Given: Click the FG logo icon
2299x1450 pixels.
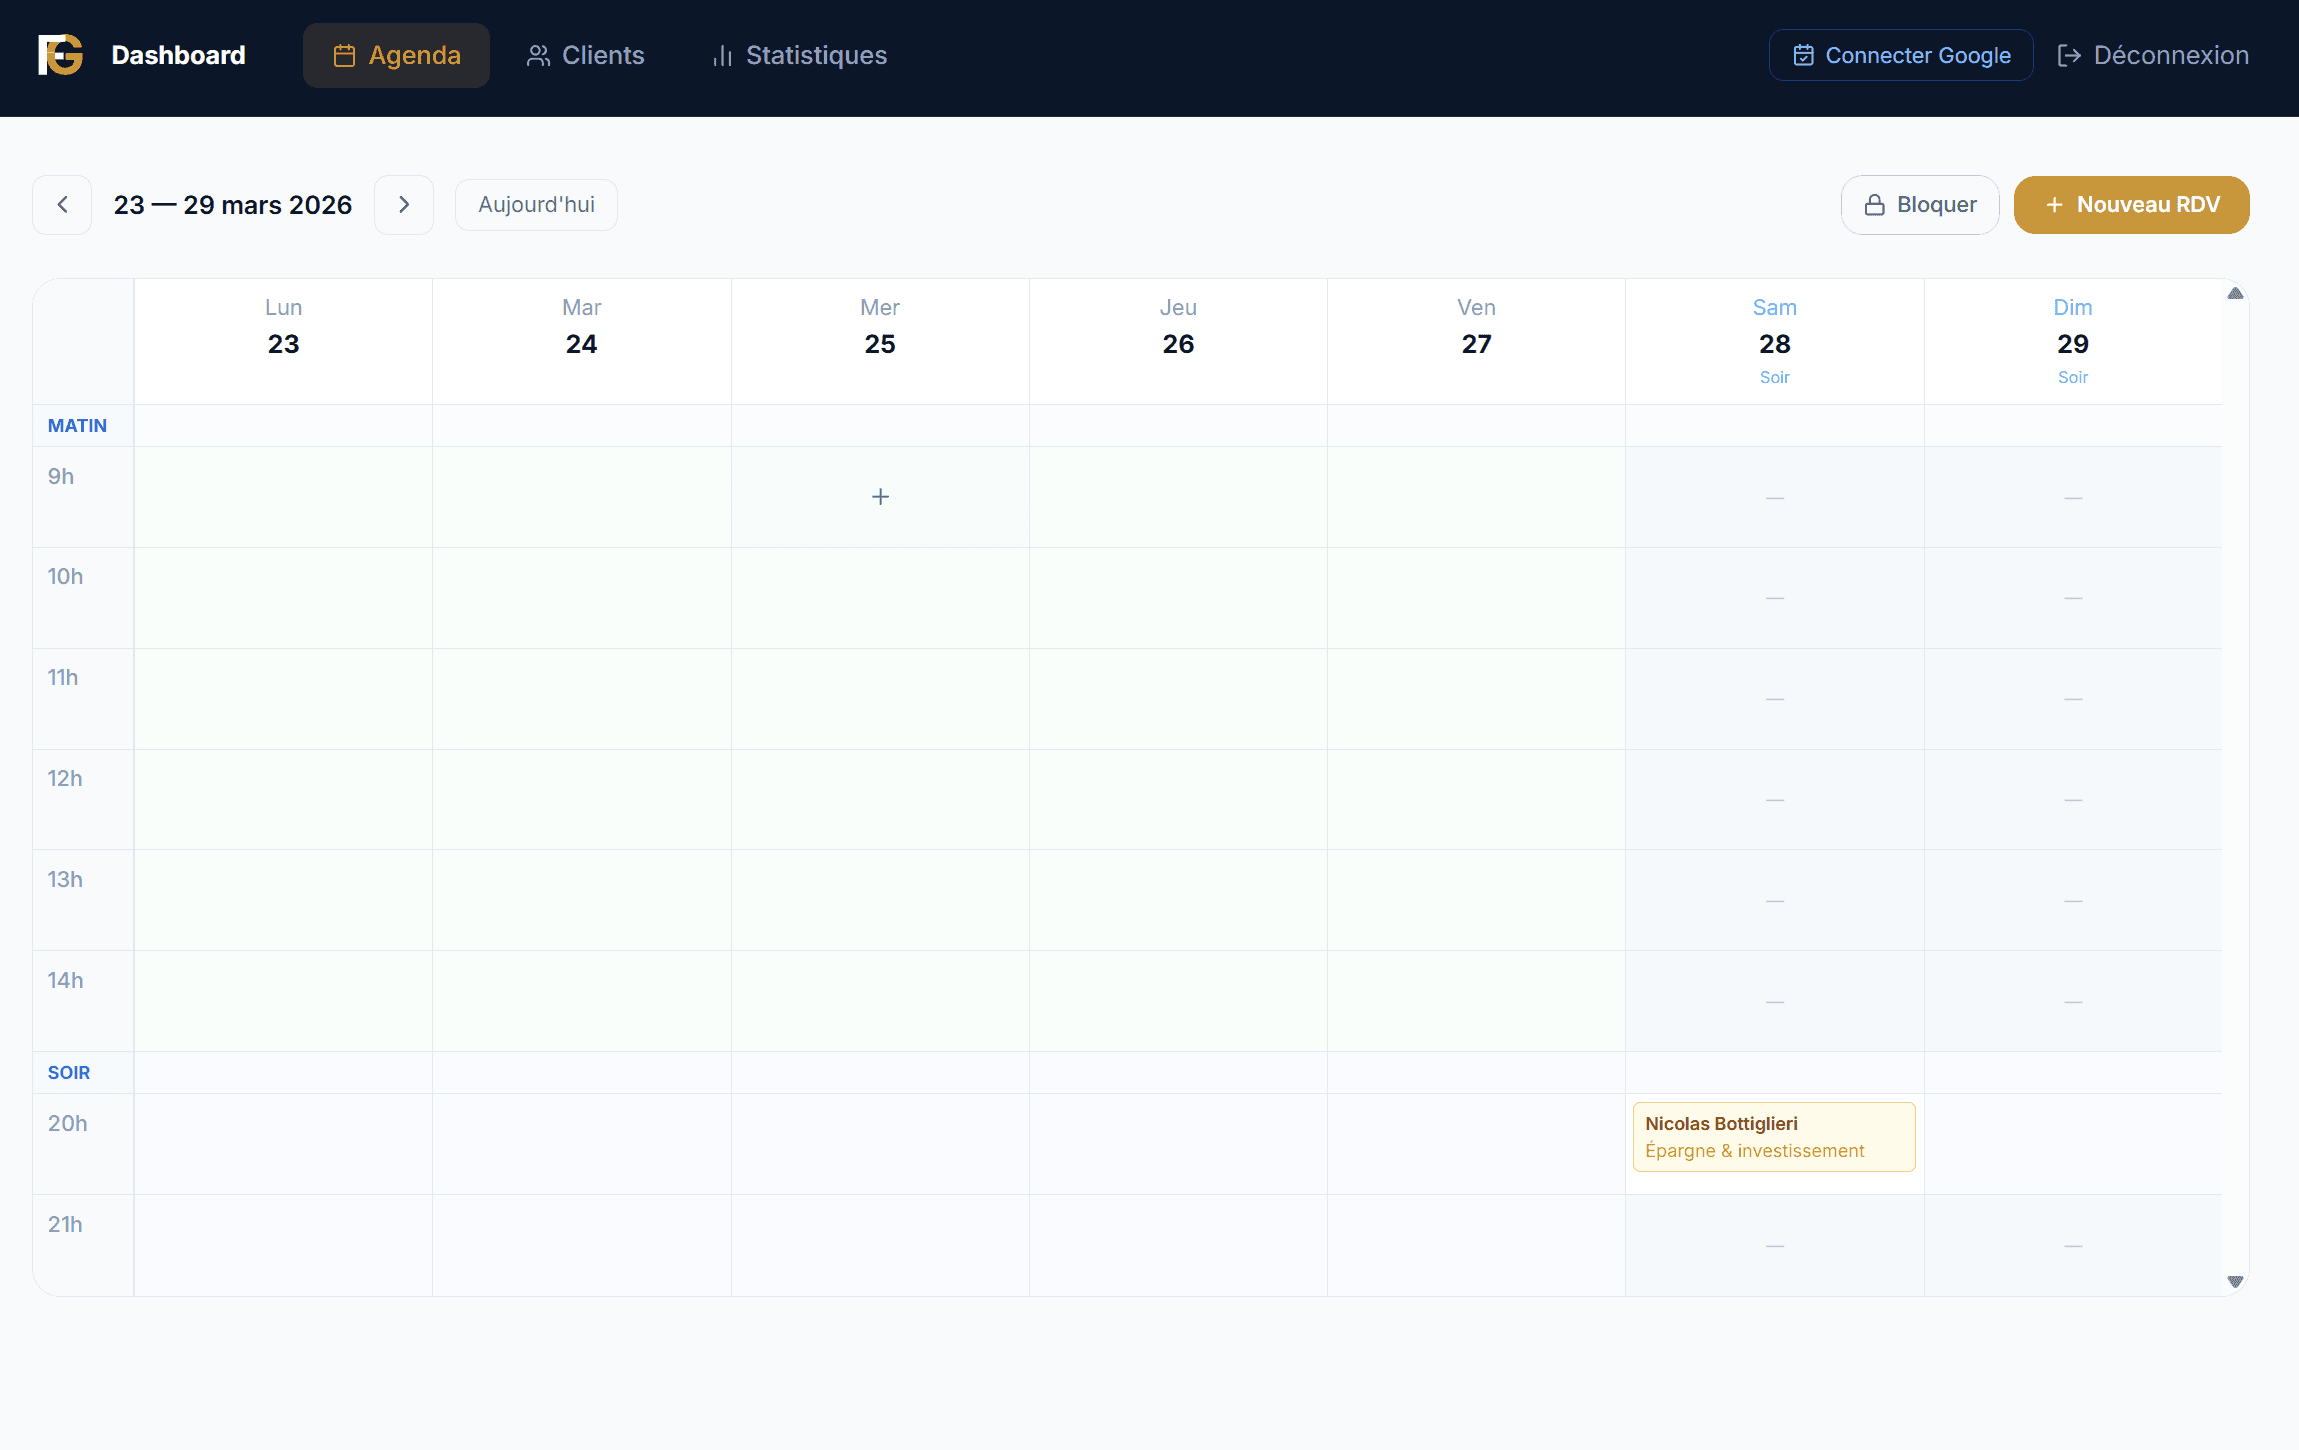Looking at the screenshot, I should 58,55.
